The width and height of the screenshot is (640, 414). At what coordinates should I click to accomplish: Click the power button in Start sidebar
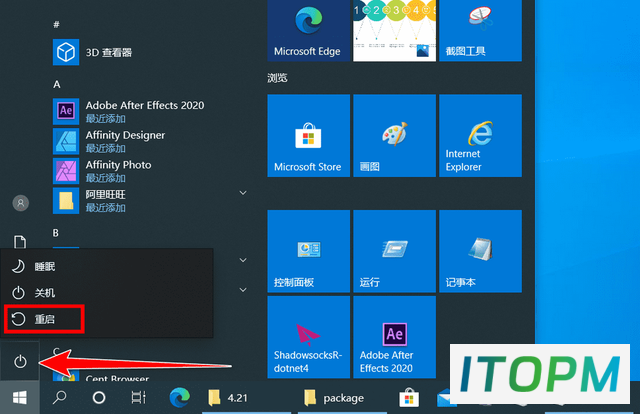(x=20, y=361)
